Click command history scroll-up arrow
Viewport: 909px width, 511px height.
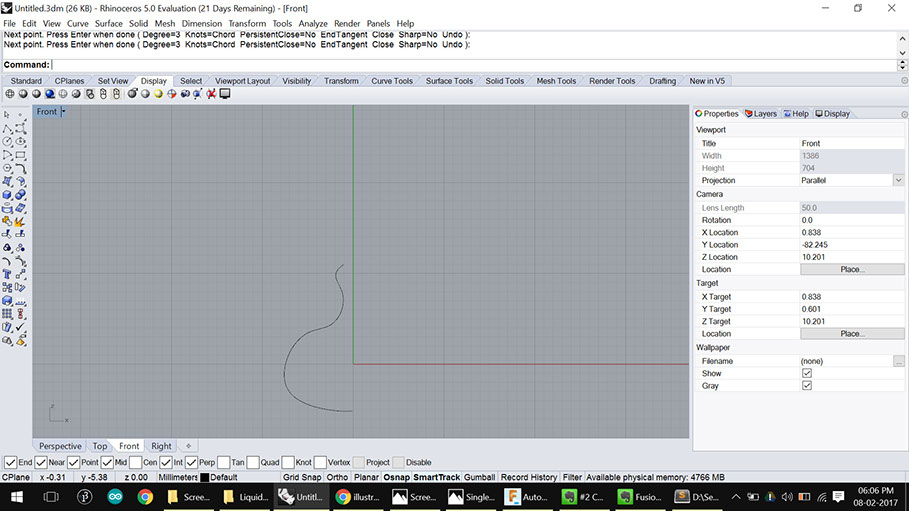[902, 38]
